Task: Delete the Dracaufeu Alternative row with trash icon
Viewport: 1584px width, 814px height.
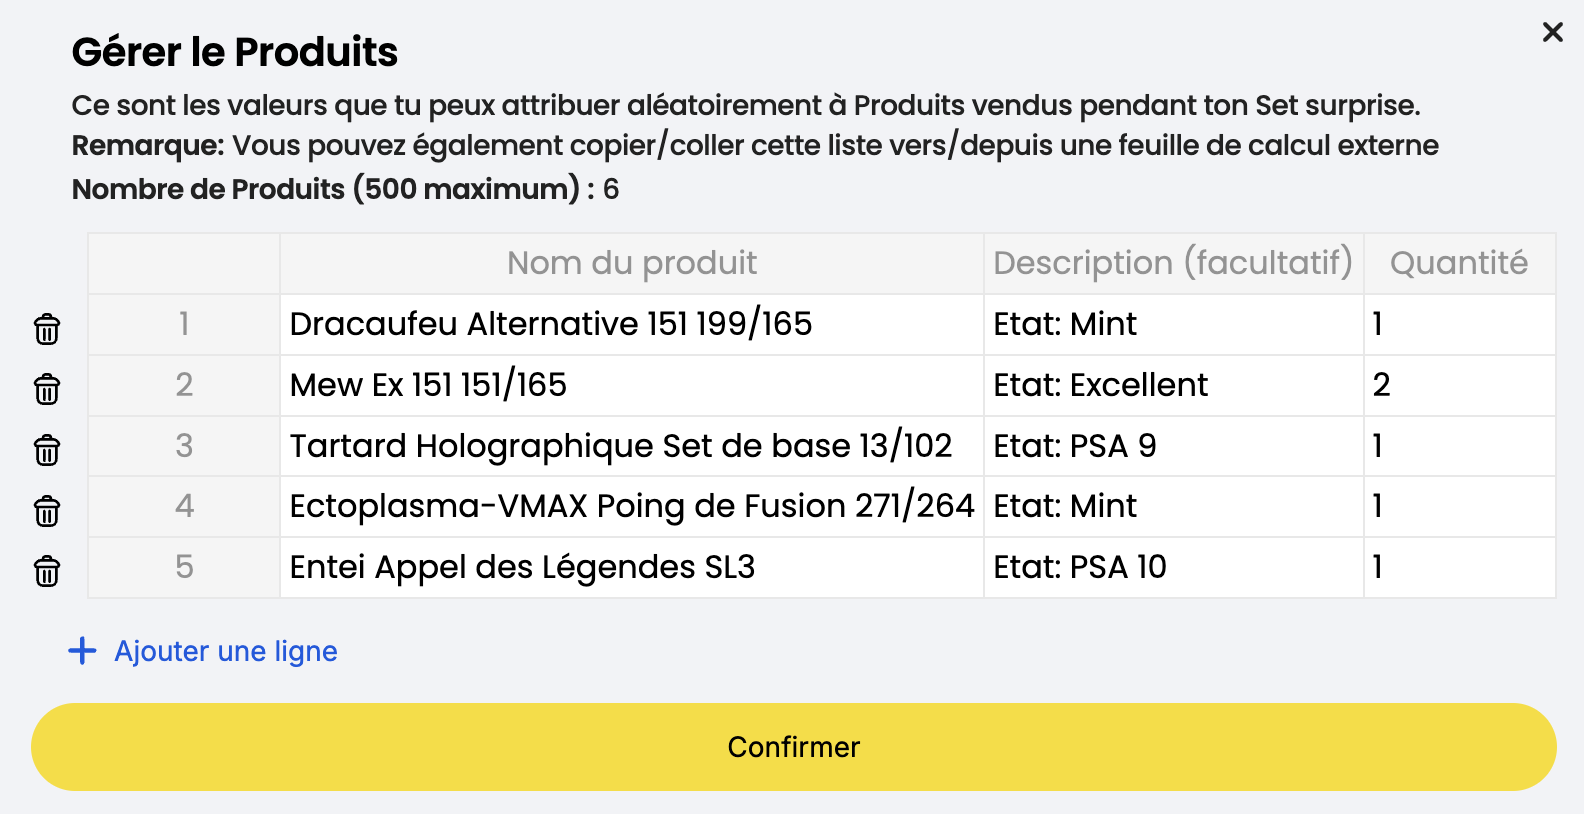Action: (47, 329)
